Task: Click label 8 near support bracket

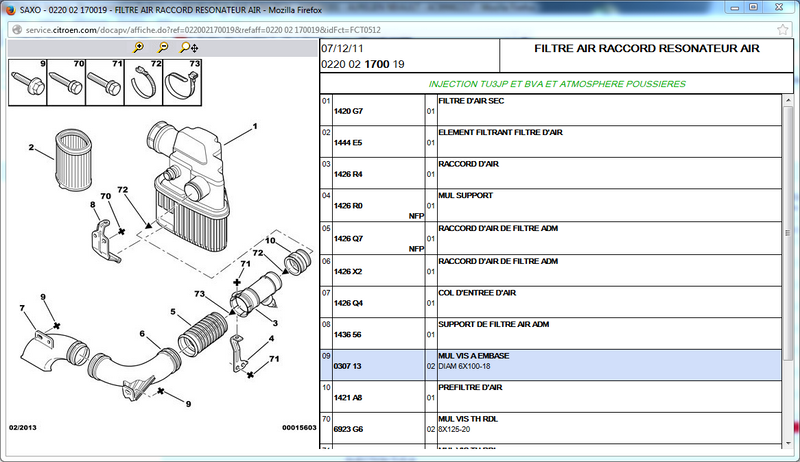Action: coord(92,204)
